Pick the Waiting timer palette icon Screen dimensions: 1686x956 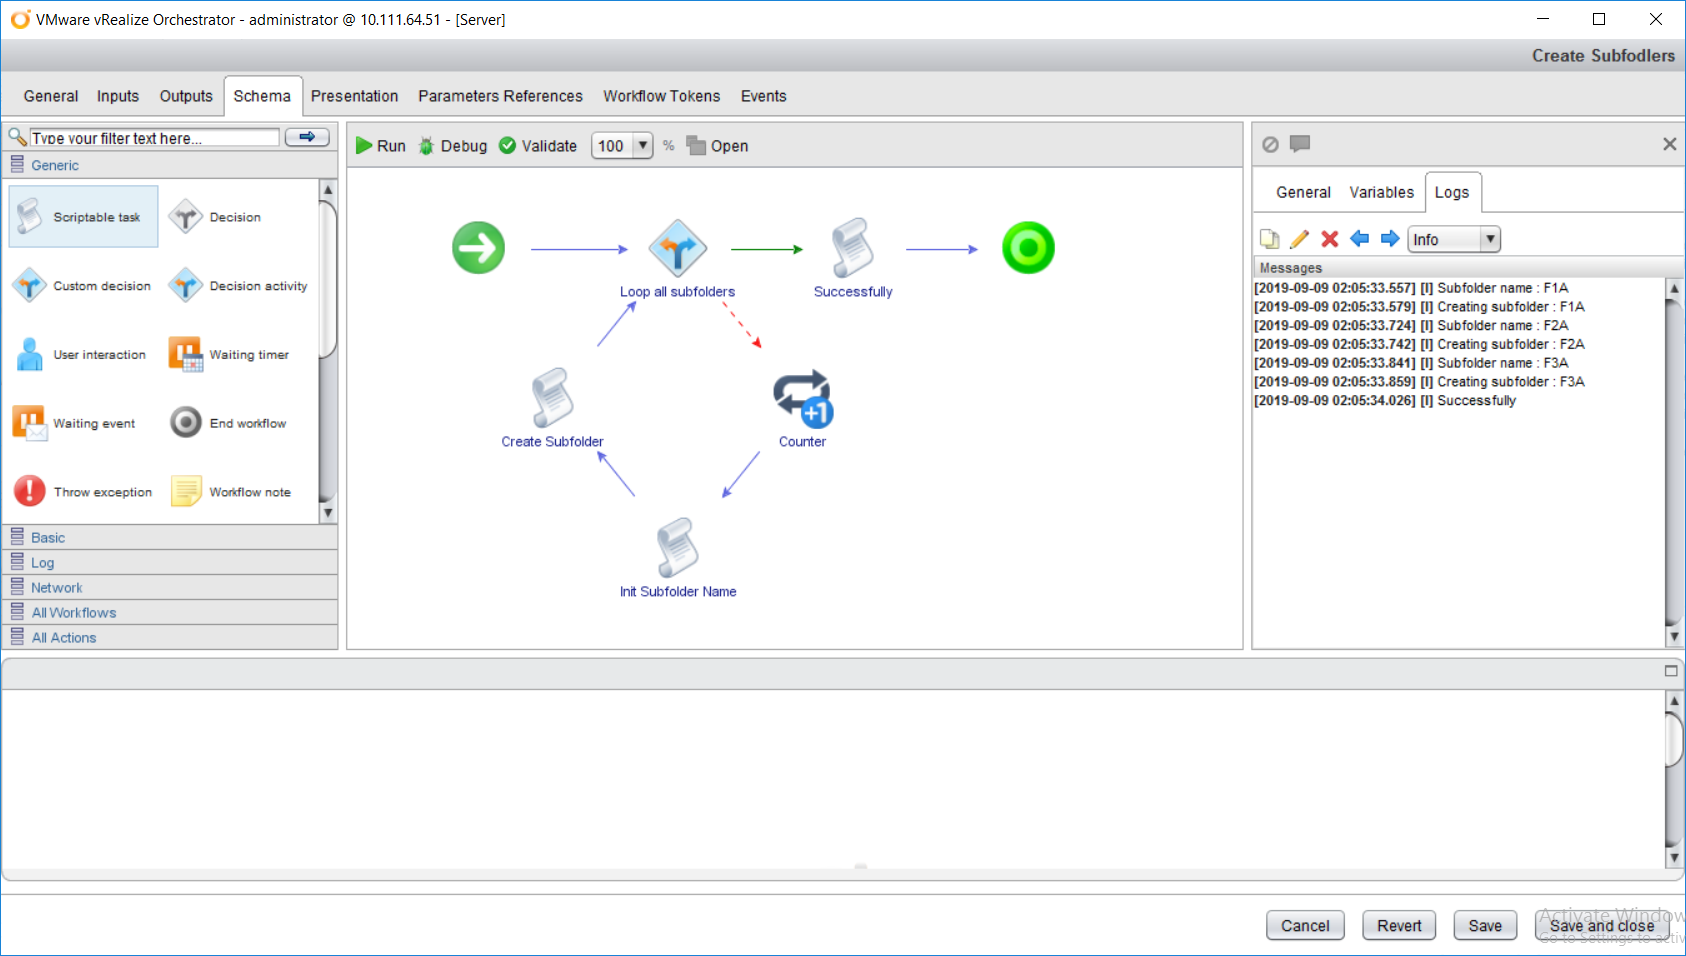click(x=186, y=355)
